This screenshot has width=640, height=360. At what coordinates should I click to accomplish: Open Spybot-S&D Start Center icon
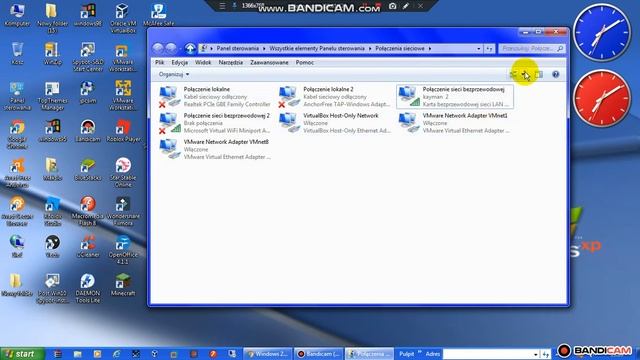[88, 56]
